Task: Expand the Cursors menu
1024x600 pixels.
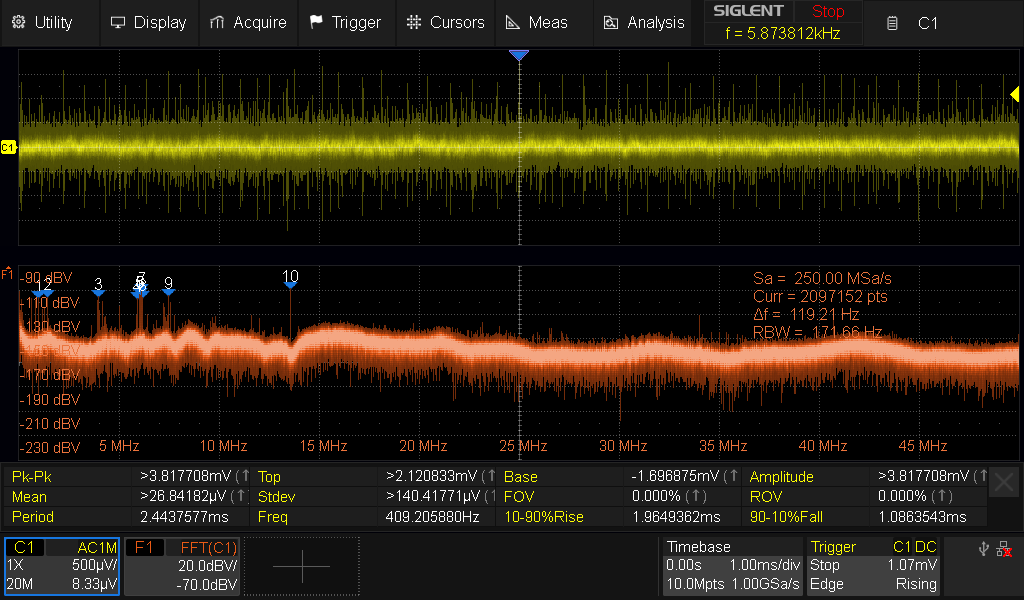Action: [446, 22]
